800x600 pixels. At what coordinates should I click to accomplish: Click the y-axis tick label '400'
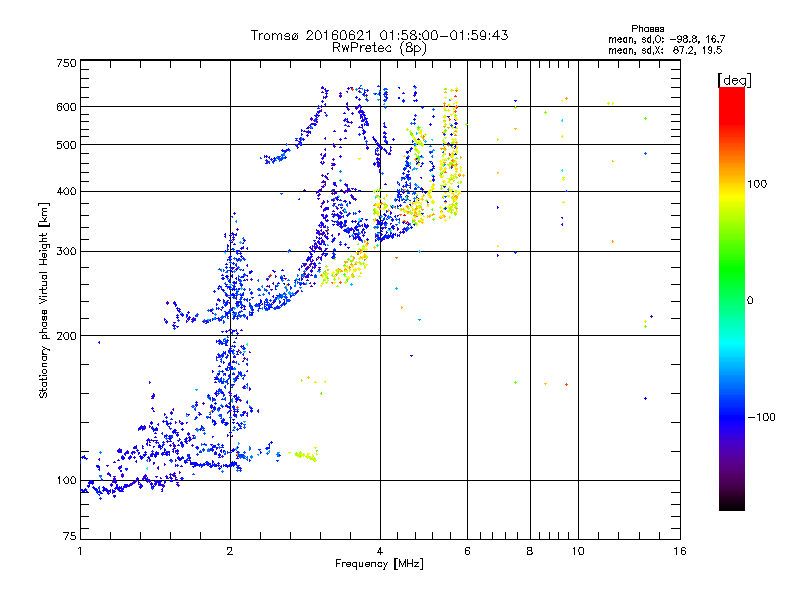(66, 192)
